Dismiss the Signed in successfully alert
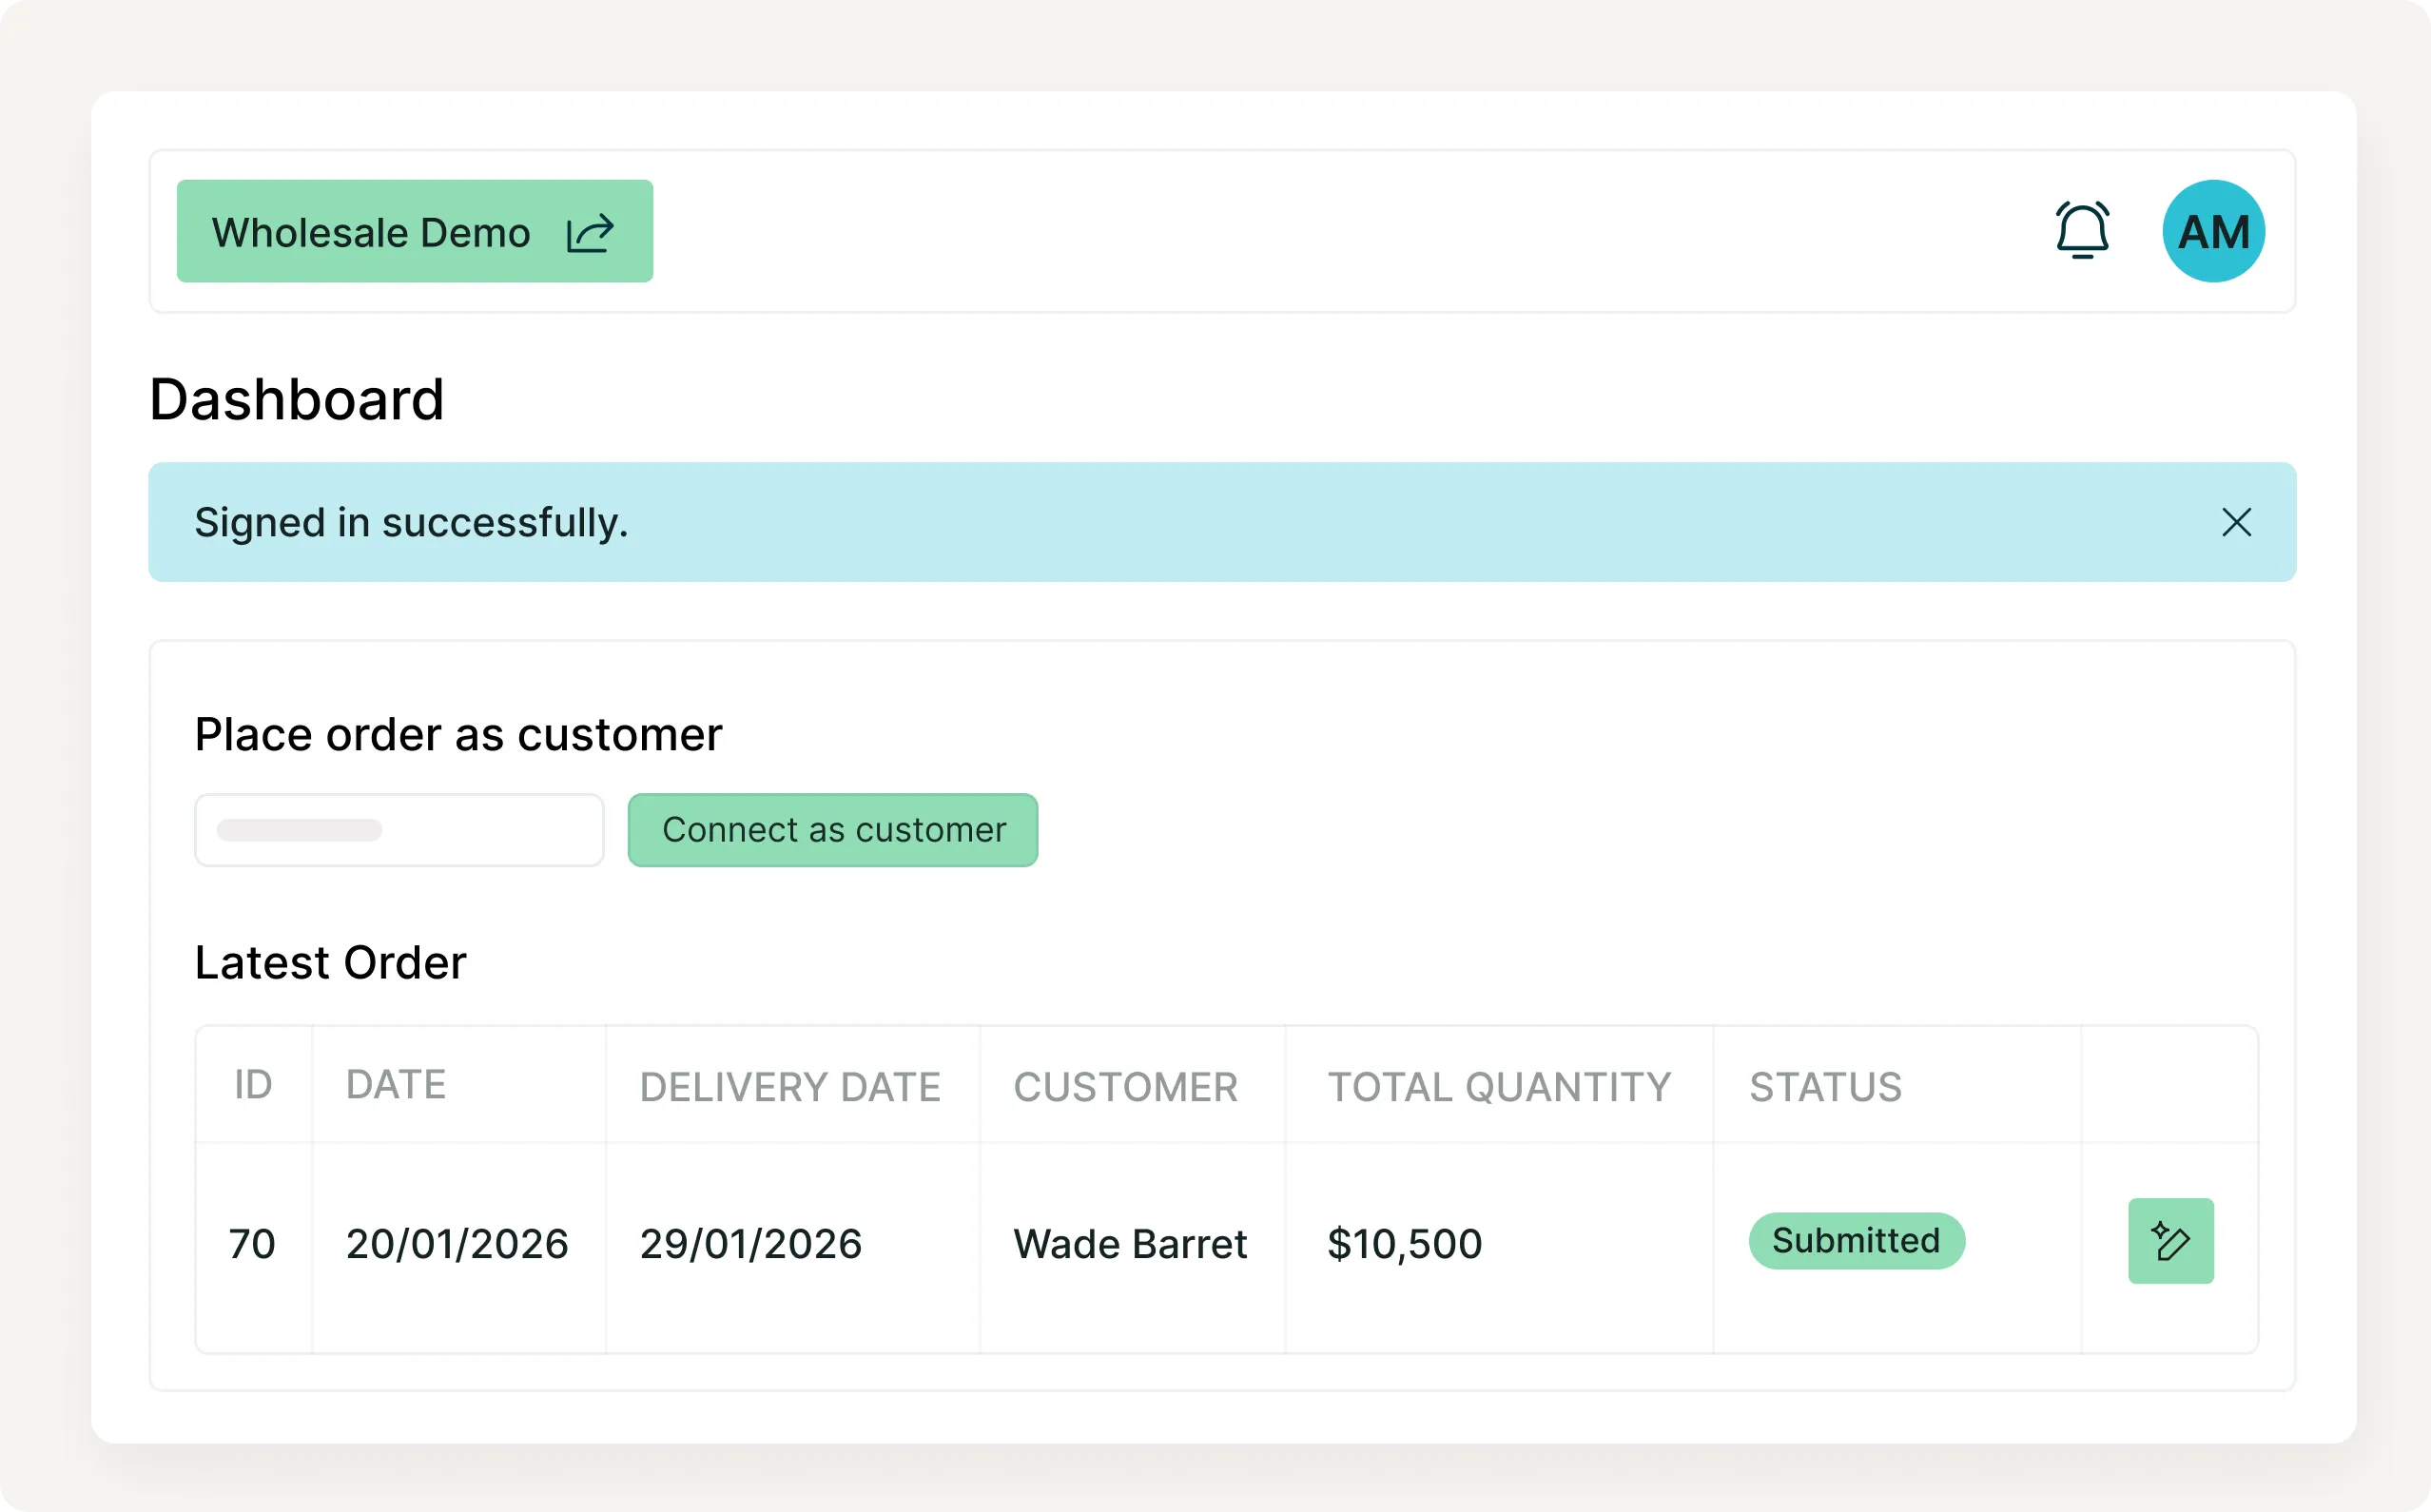The width and height of the screenshot is (2431, 1512). coord(2236,522)
